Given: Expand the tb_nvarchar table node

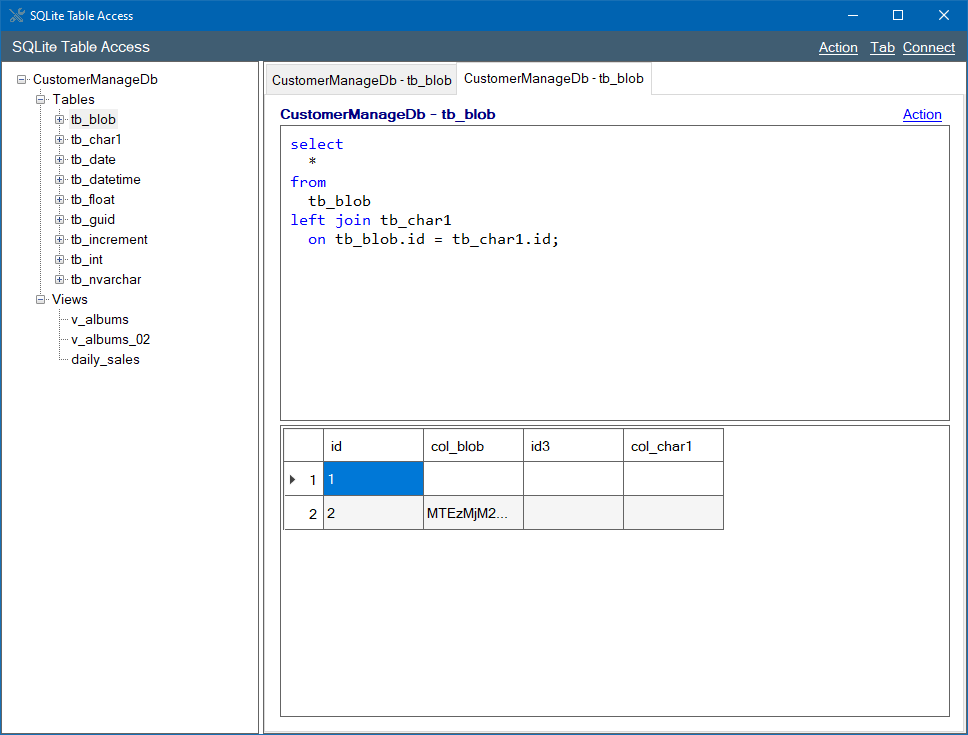Looking at the screenshot, I should click(59, 280).
